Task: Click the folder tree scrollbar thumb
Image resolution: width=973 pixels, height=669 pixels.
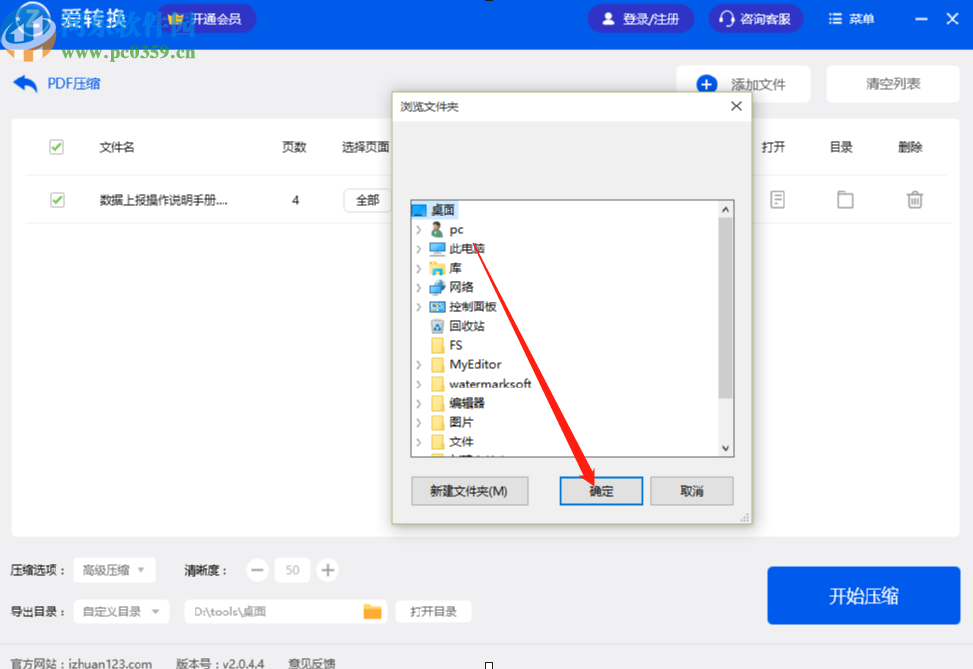Action: 725,308
